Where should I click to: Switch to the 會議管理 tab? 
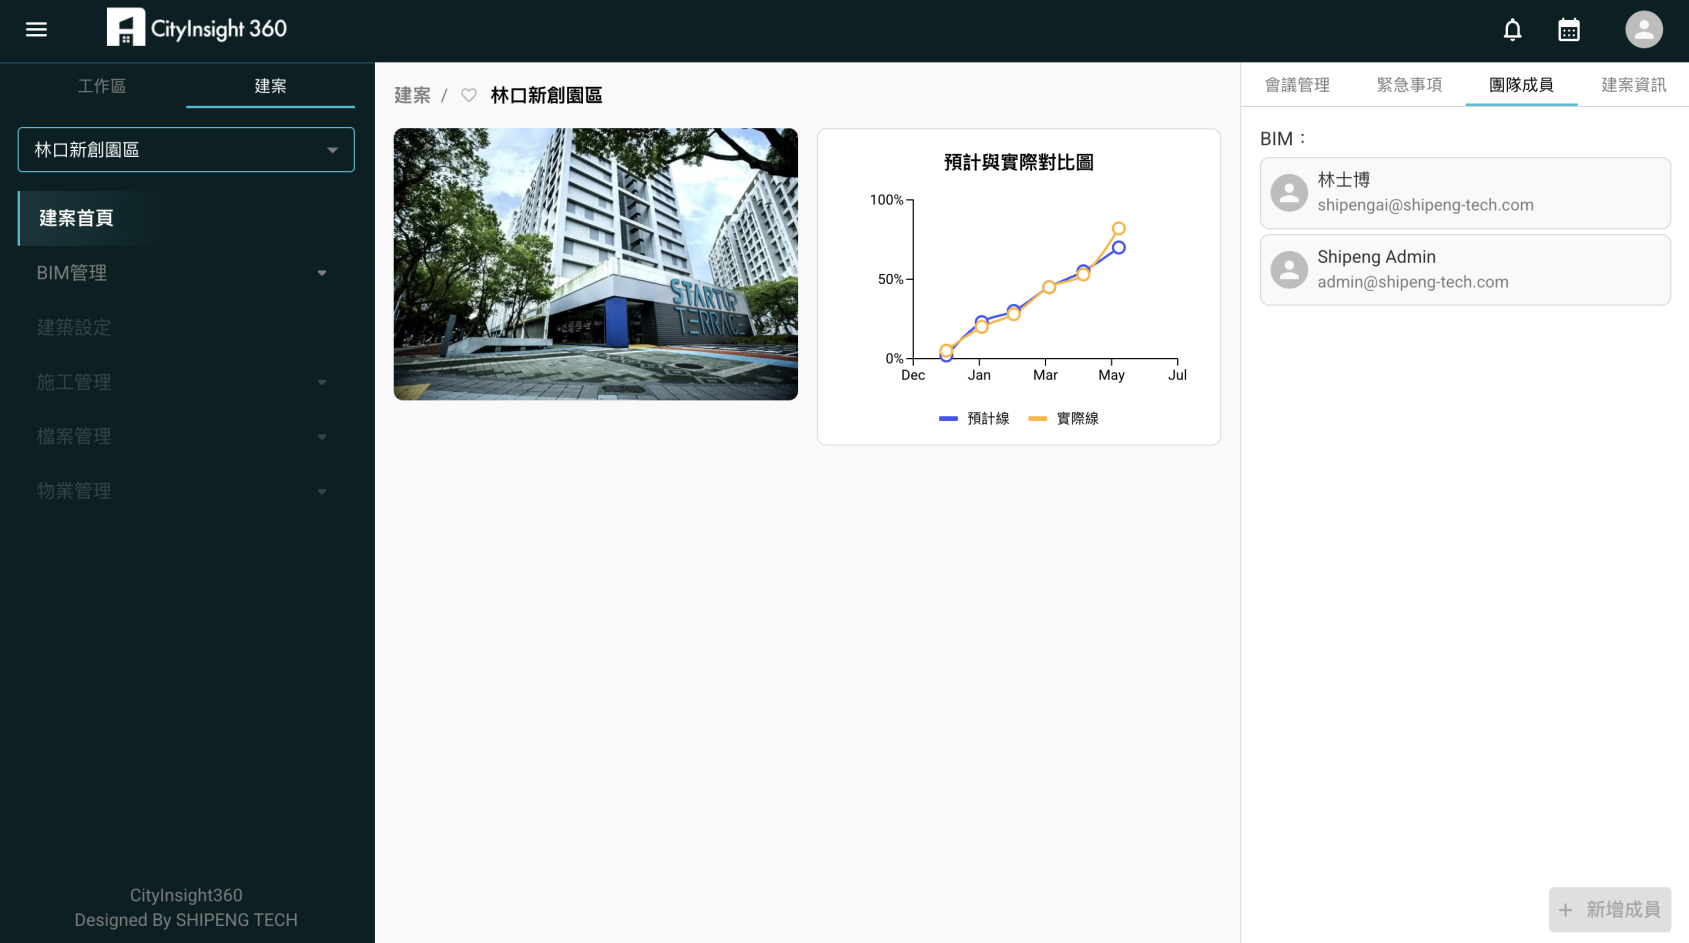click(1297, 85)
